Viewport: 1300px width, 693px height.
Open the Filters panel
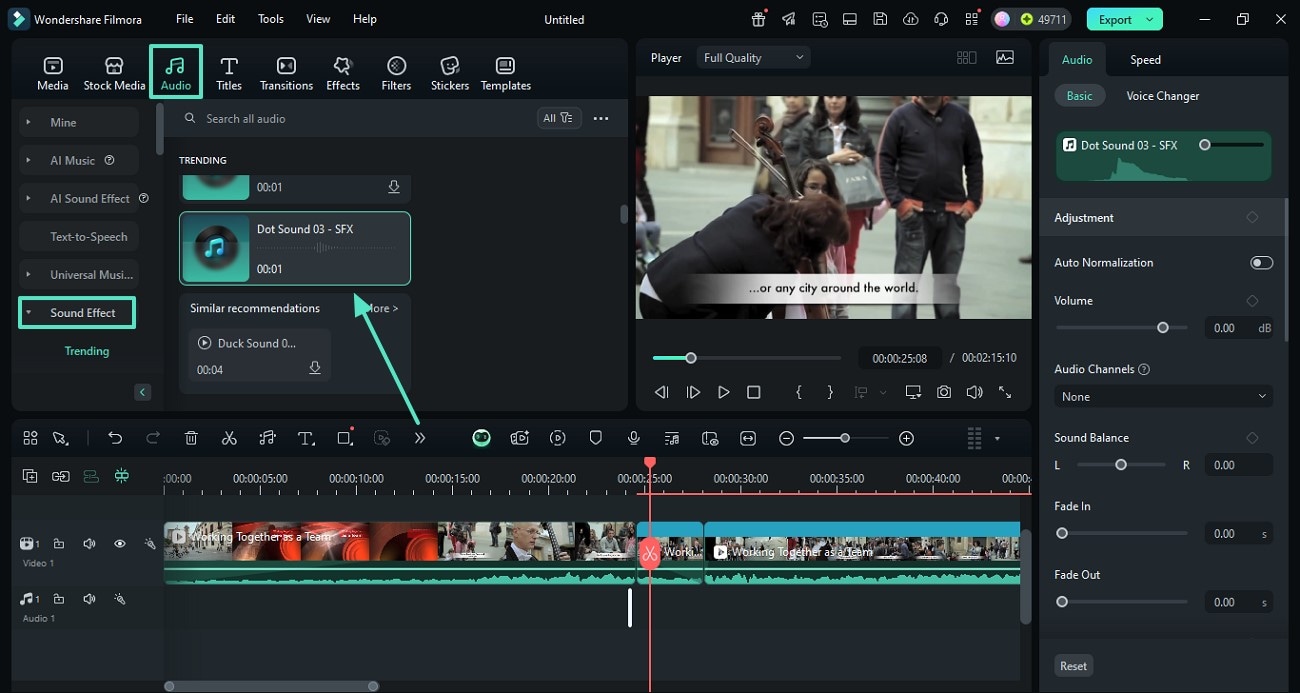pos(396,73)
